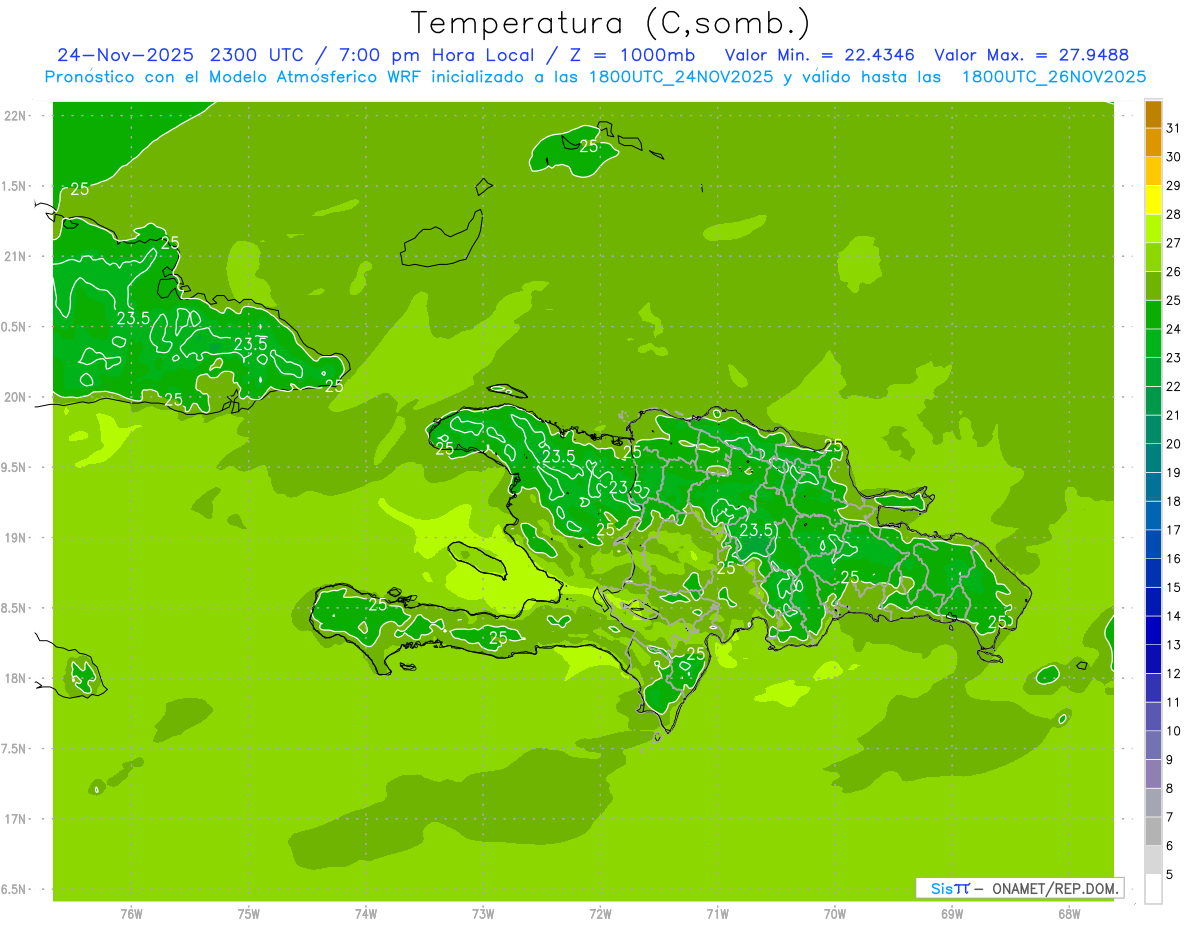Click the colorbar value 30
Screen dimensions: 1200x927
click(1174, 157)
